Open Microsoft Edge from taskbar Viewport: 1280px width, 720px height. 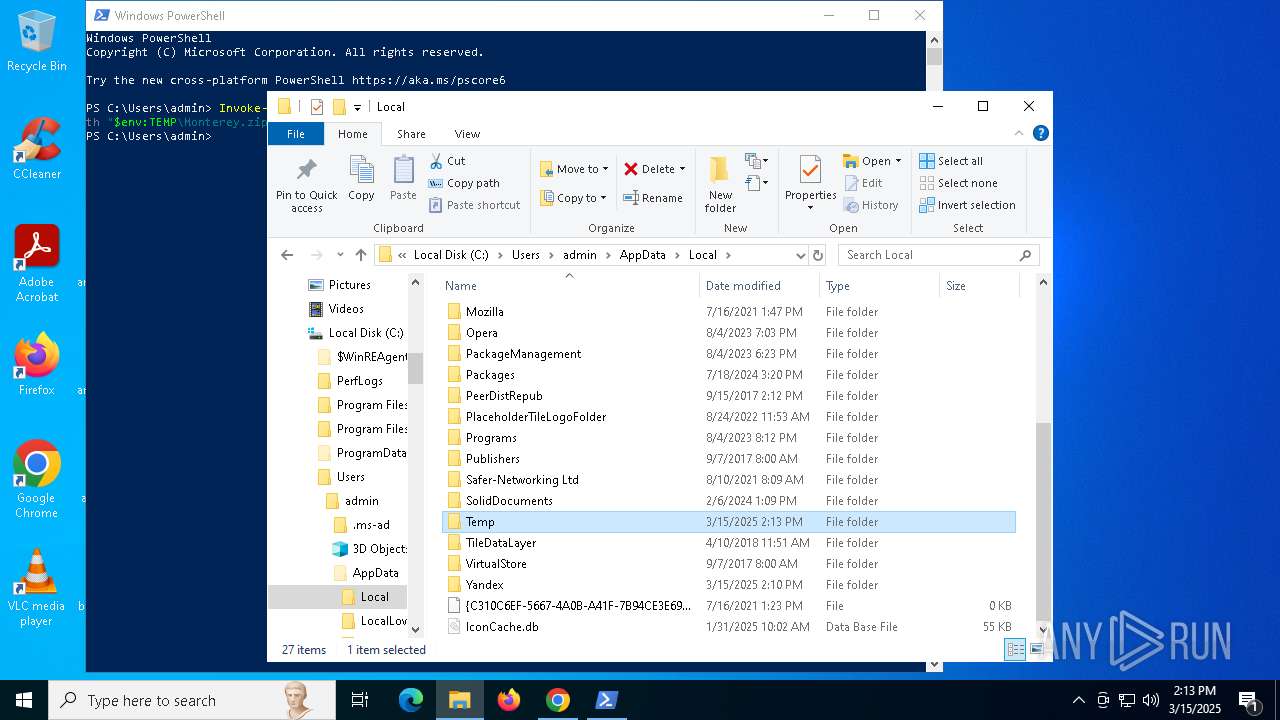tap(411, 700)
